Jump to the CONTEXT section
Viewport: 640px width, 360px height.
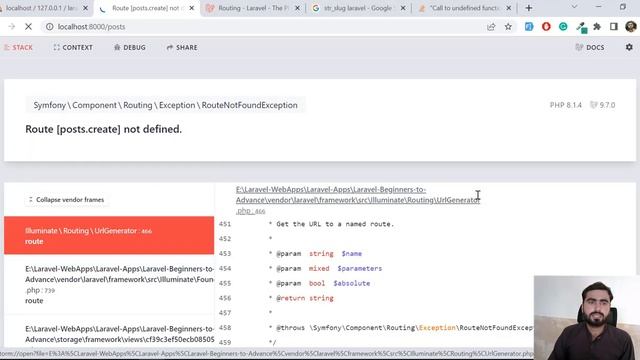(x=73, y=47)
